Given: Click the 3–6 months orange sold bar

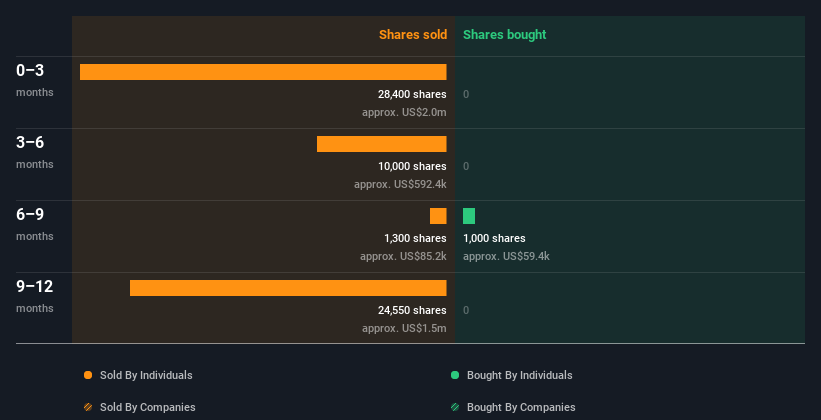Looking at the screenshot, I should point(382,144).
